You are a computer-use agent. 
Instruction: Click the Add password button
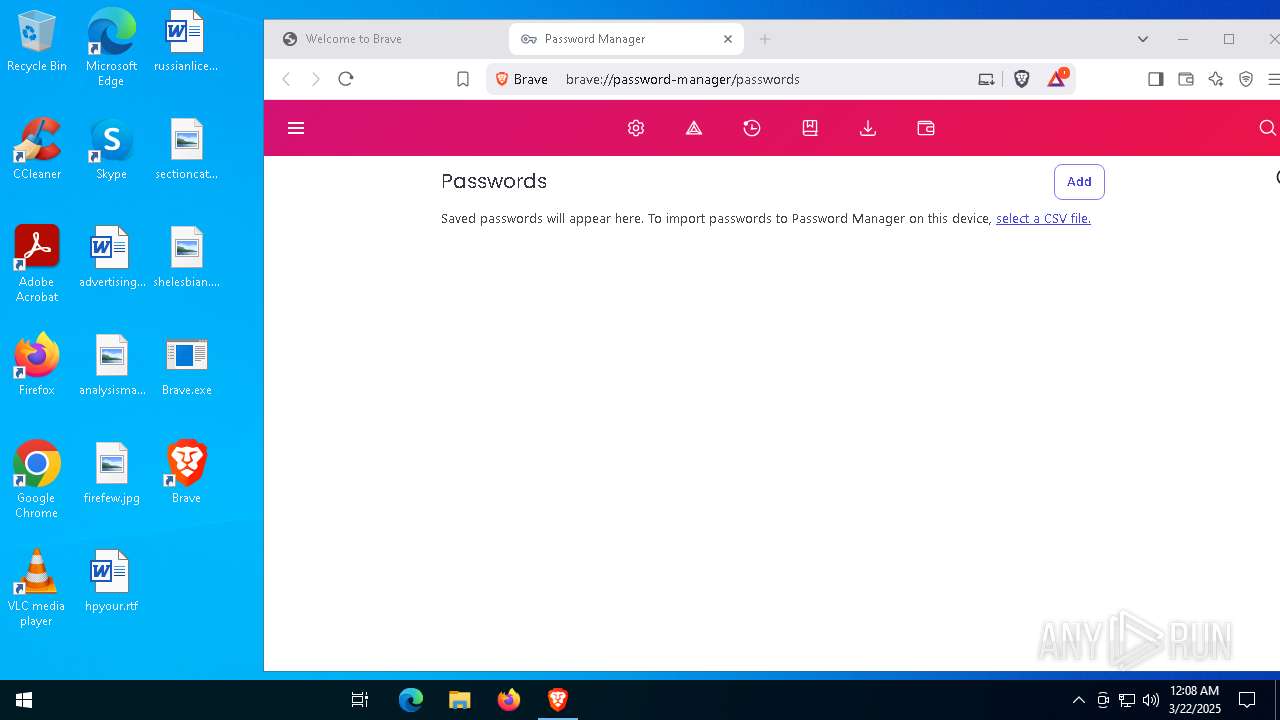pyautogui.click(x=1079, y=181)
